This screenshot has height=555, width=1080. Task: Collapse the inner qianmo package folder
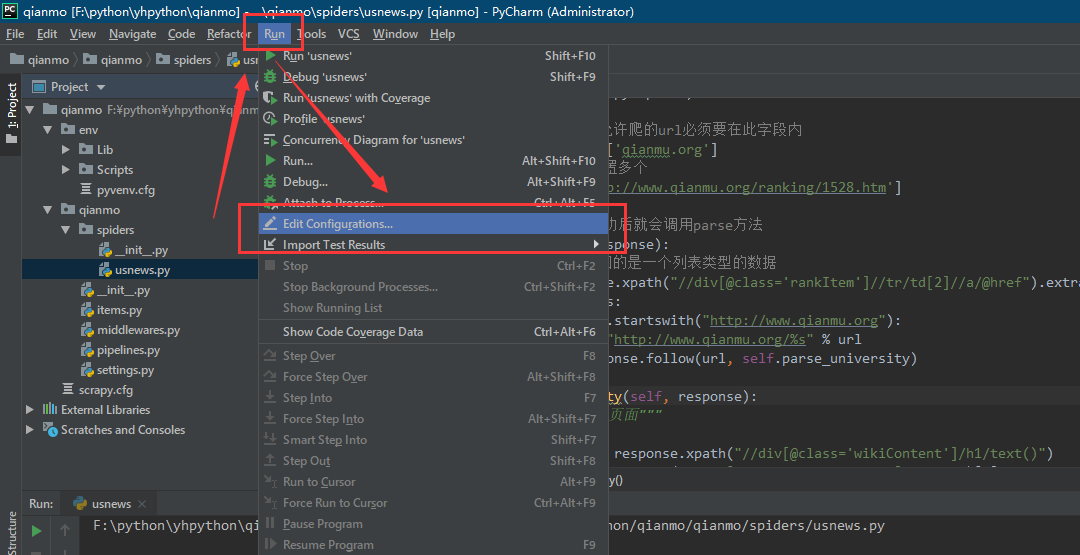pyautogui.click(x=48, y=209)
